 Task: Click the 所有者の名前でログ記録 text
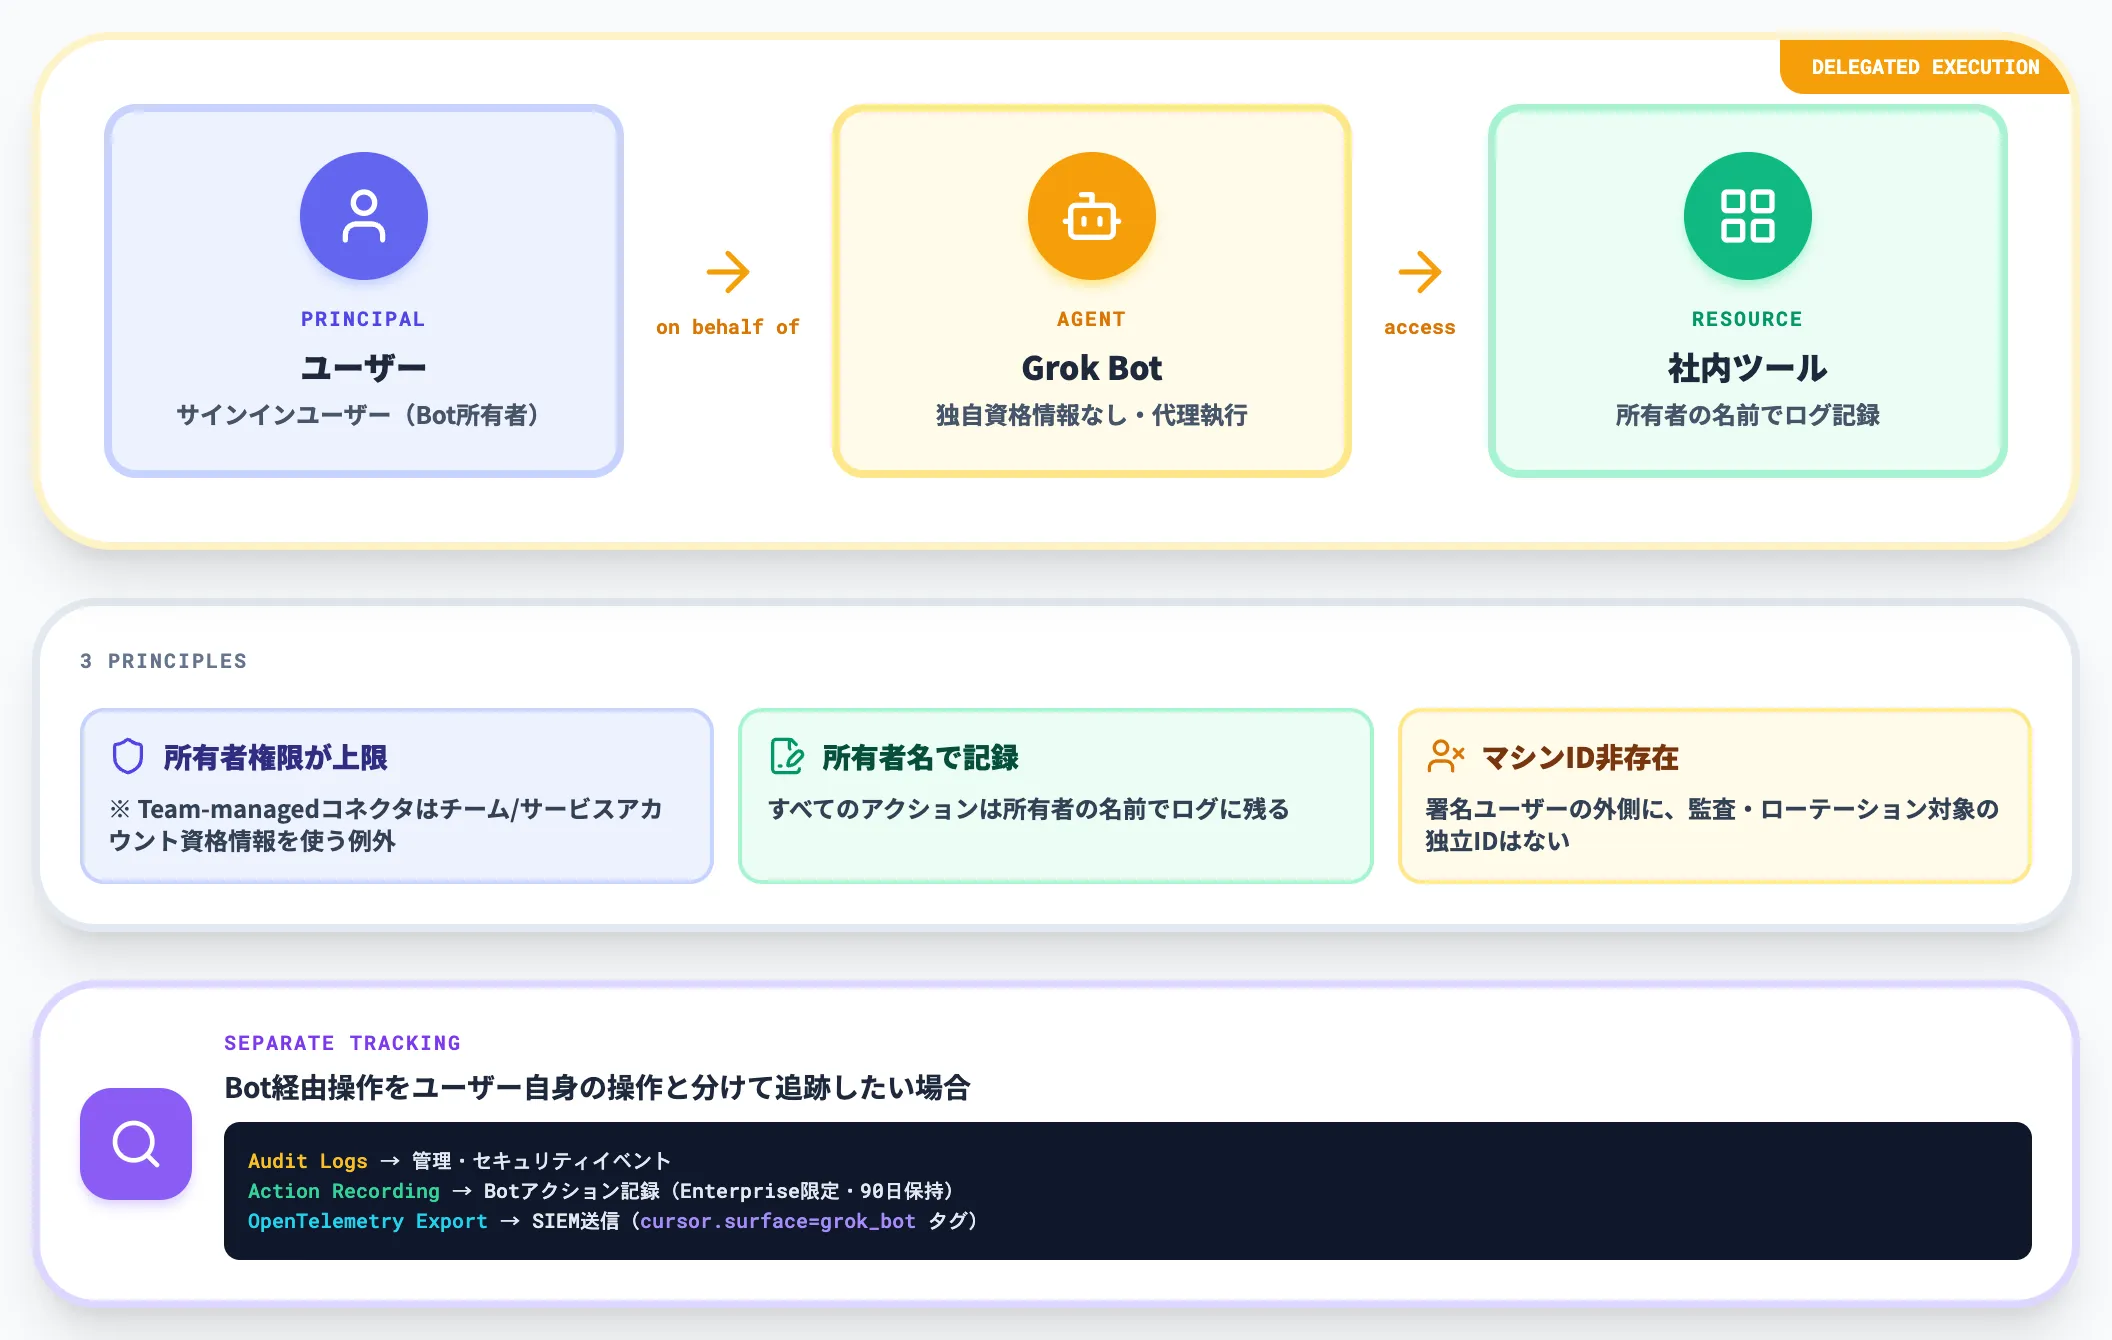(x=1748, y=415)
